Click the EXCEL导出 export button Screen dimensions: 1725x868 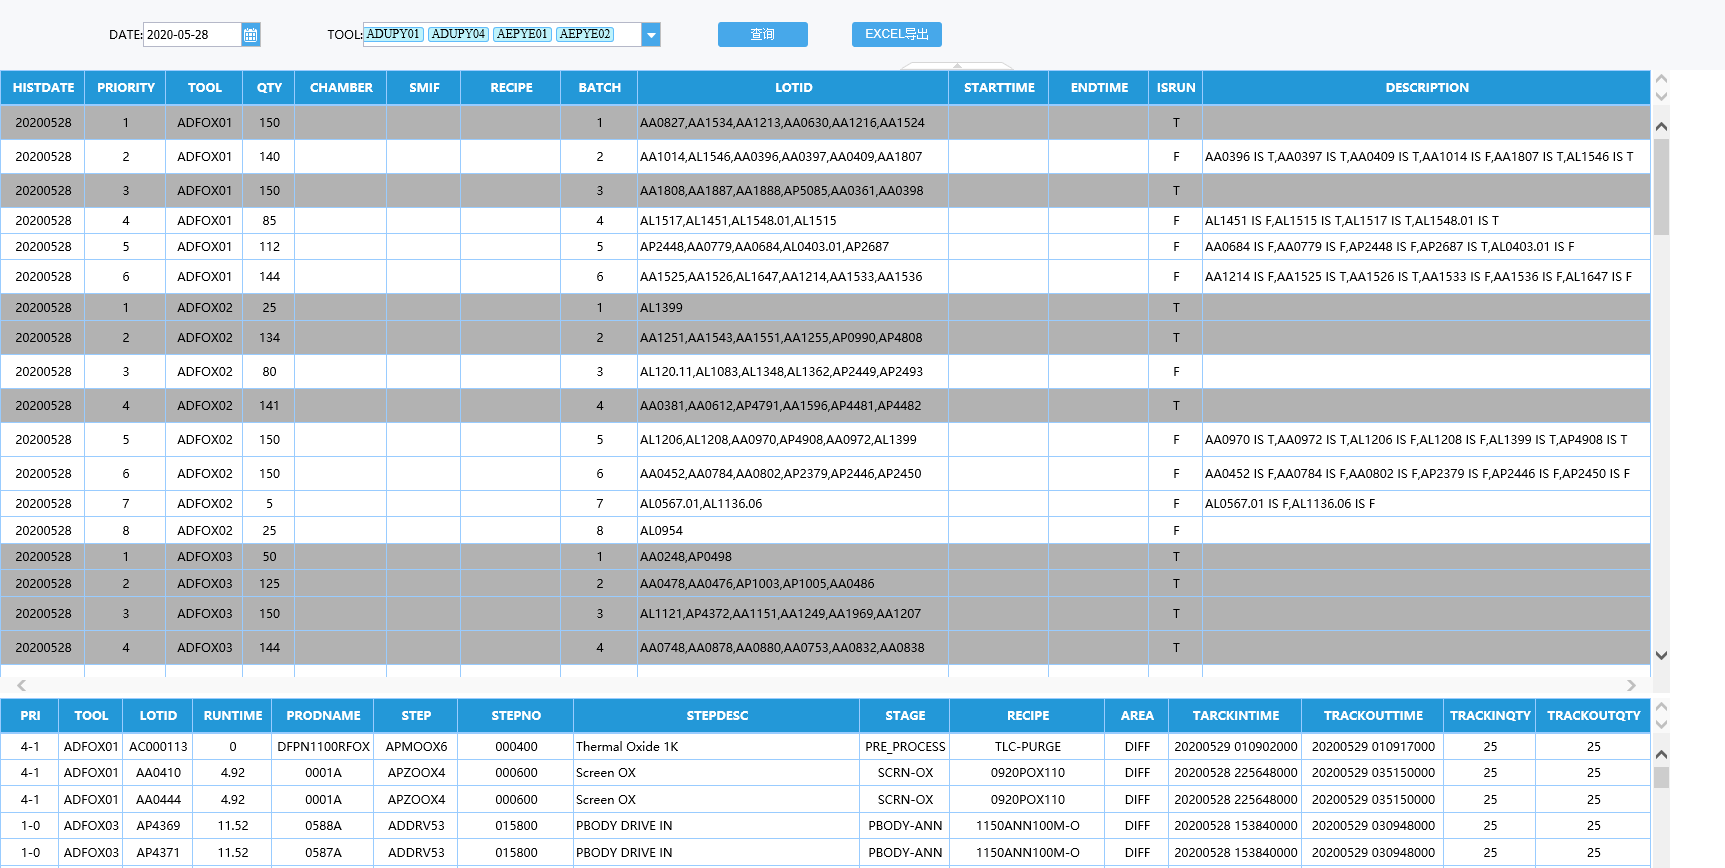897,35
